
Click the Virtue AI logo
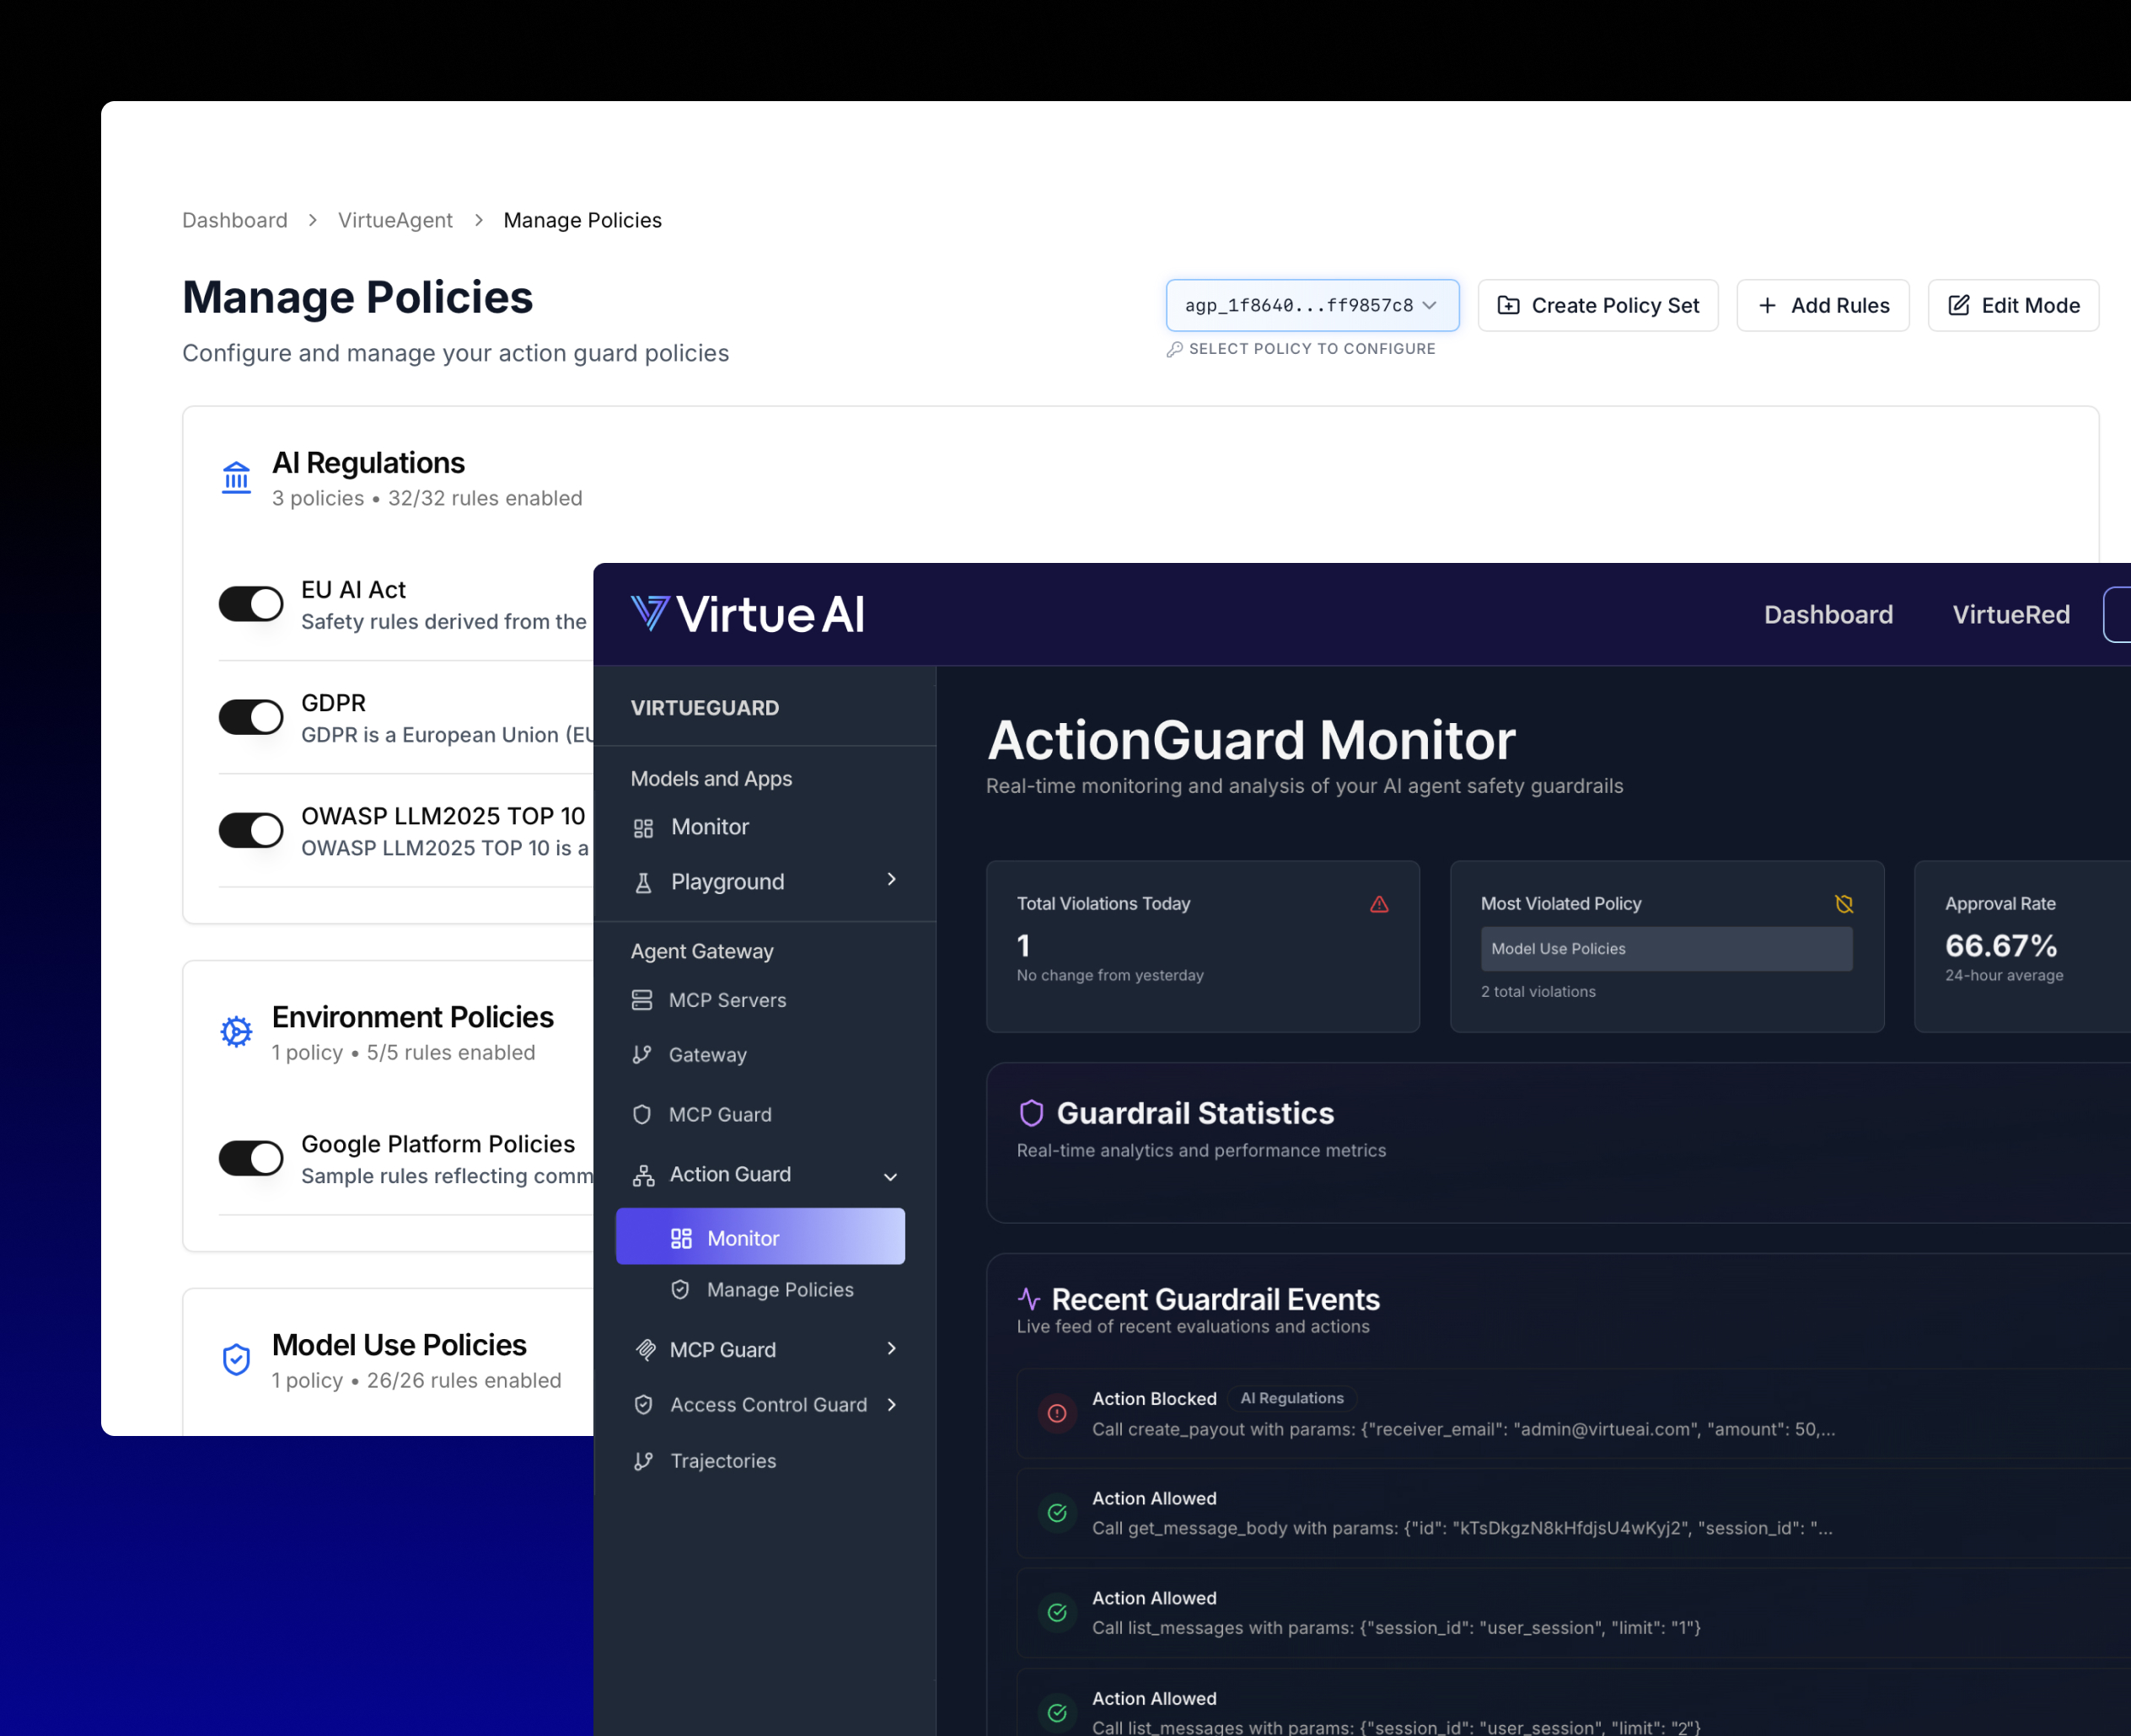pos(747,614)
